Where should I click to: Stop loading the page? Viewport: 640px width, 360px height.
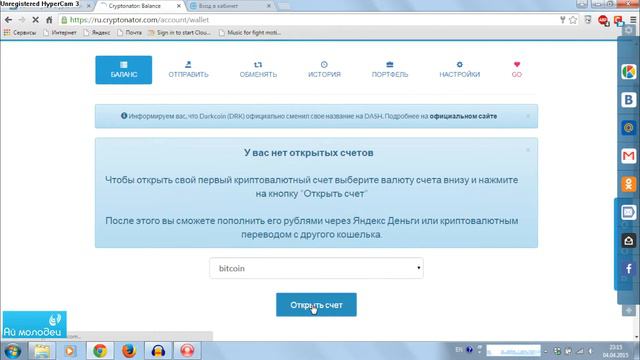click(36, 20)
